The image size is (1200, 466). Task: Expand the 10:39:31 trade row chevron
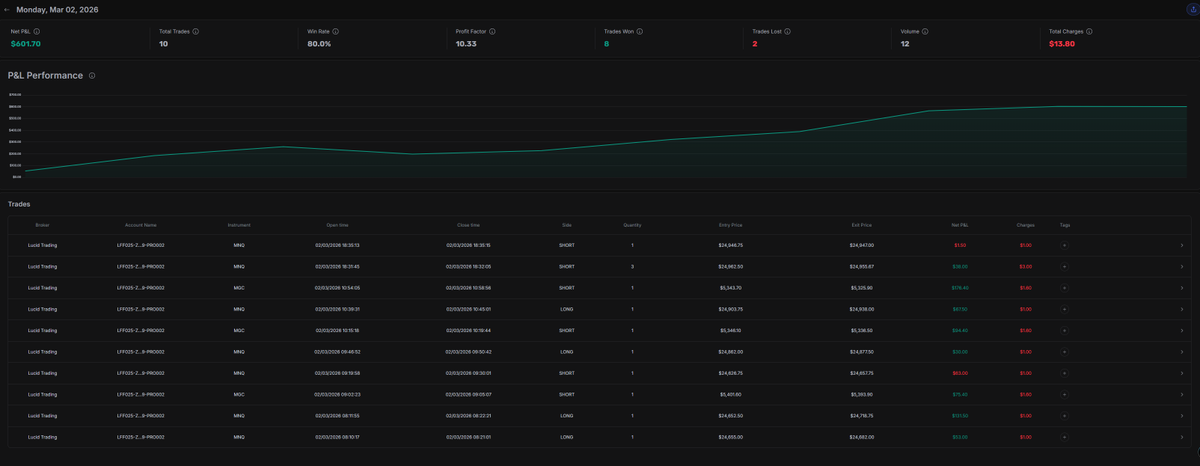1181,309
